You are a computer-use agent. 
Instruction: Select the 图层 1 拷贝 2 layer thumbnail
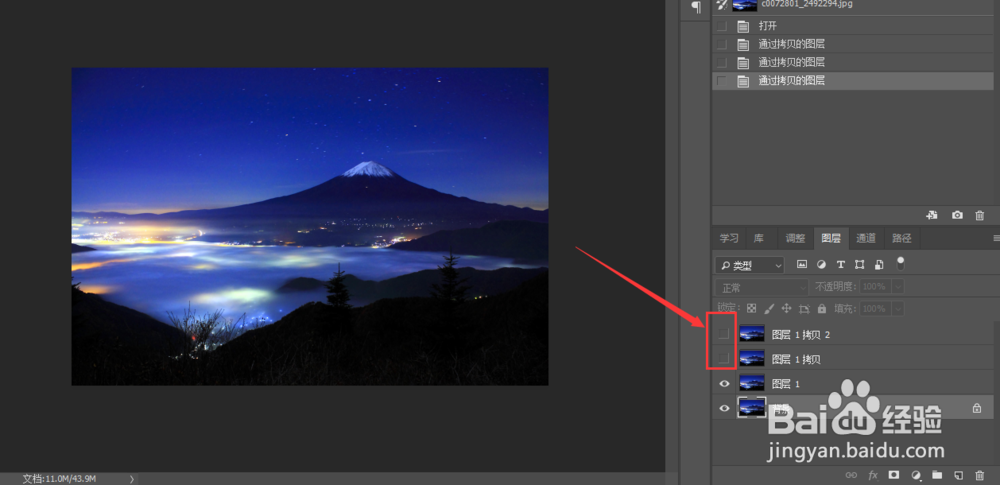[752, 333]
